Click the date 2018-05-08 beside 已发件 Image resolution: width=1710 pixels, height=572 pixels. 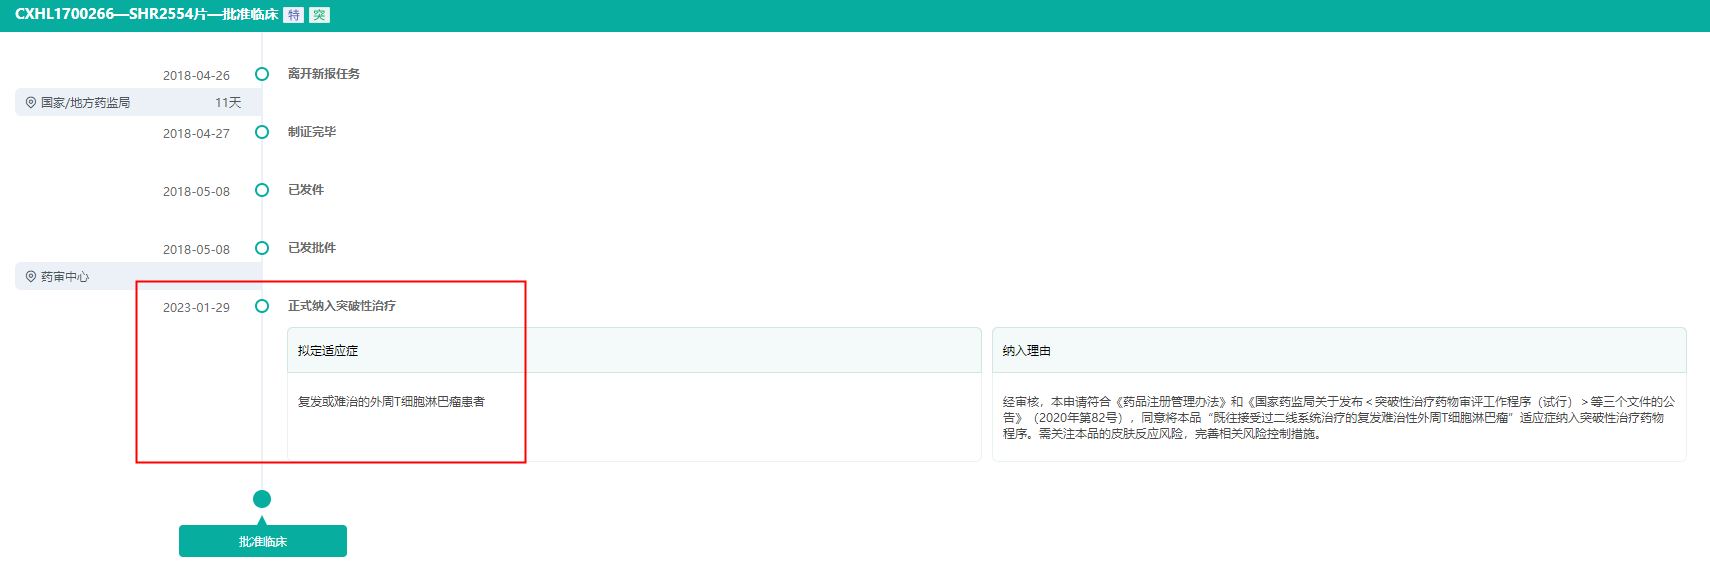point(196,191)
